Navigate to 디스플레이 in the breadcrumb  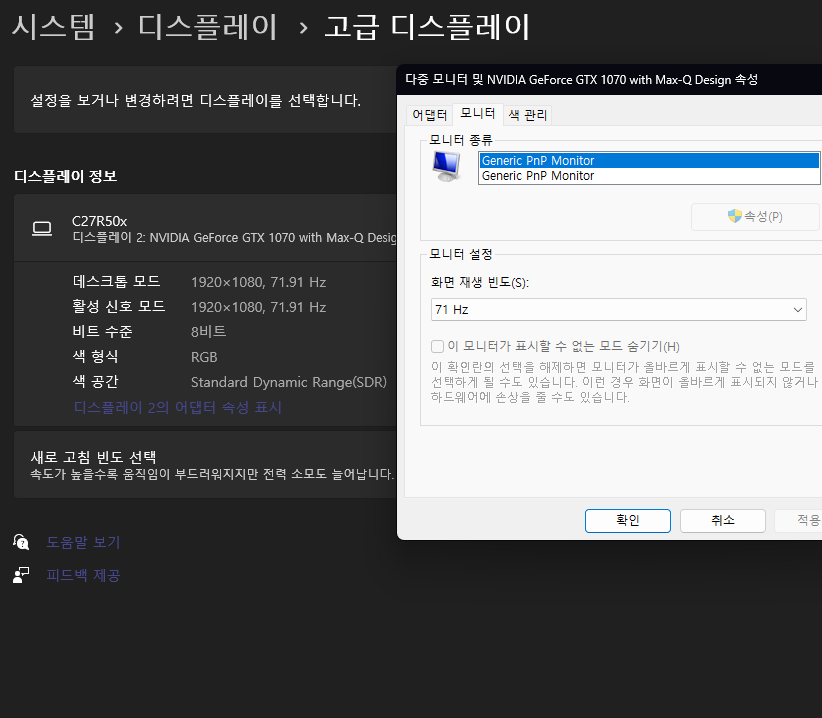(208, 27)
